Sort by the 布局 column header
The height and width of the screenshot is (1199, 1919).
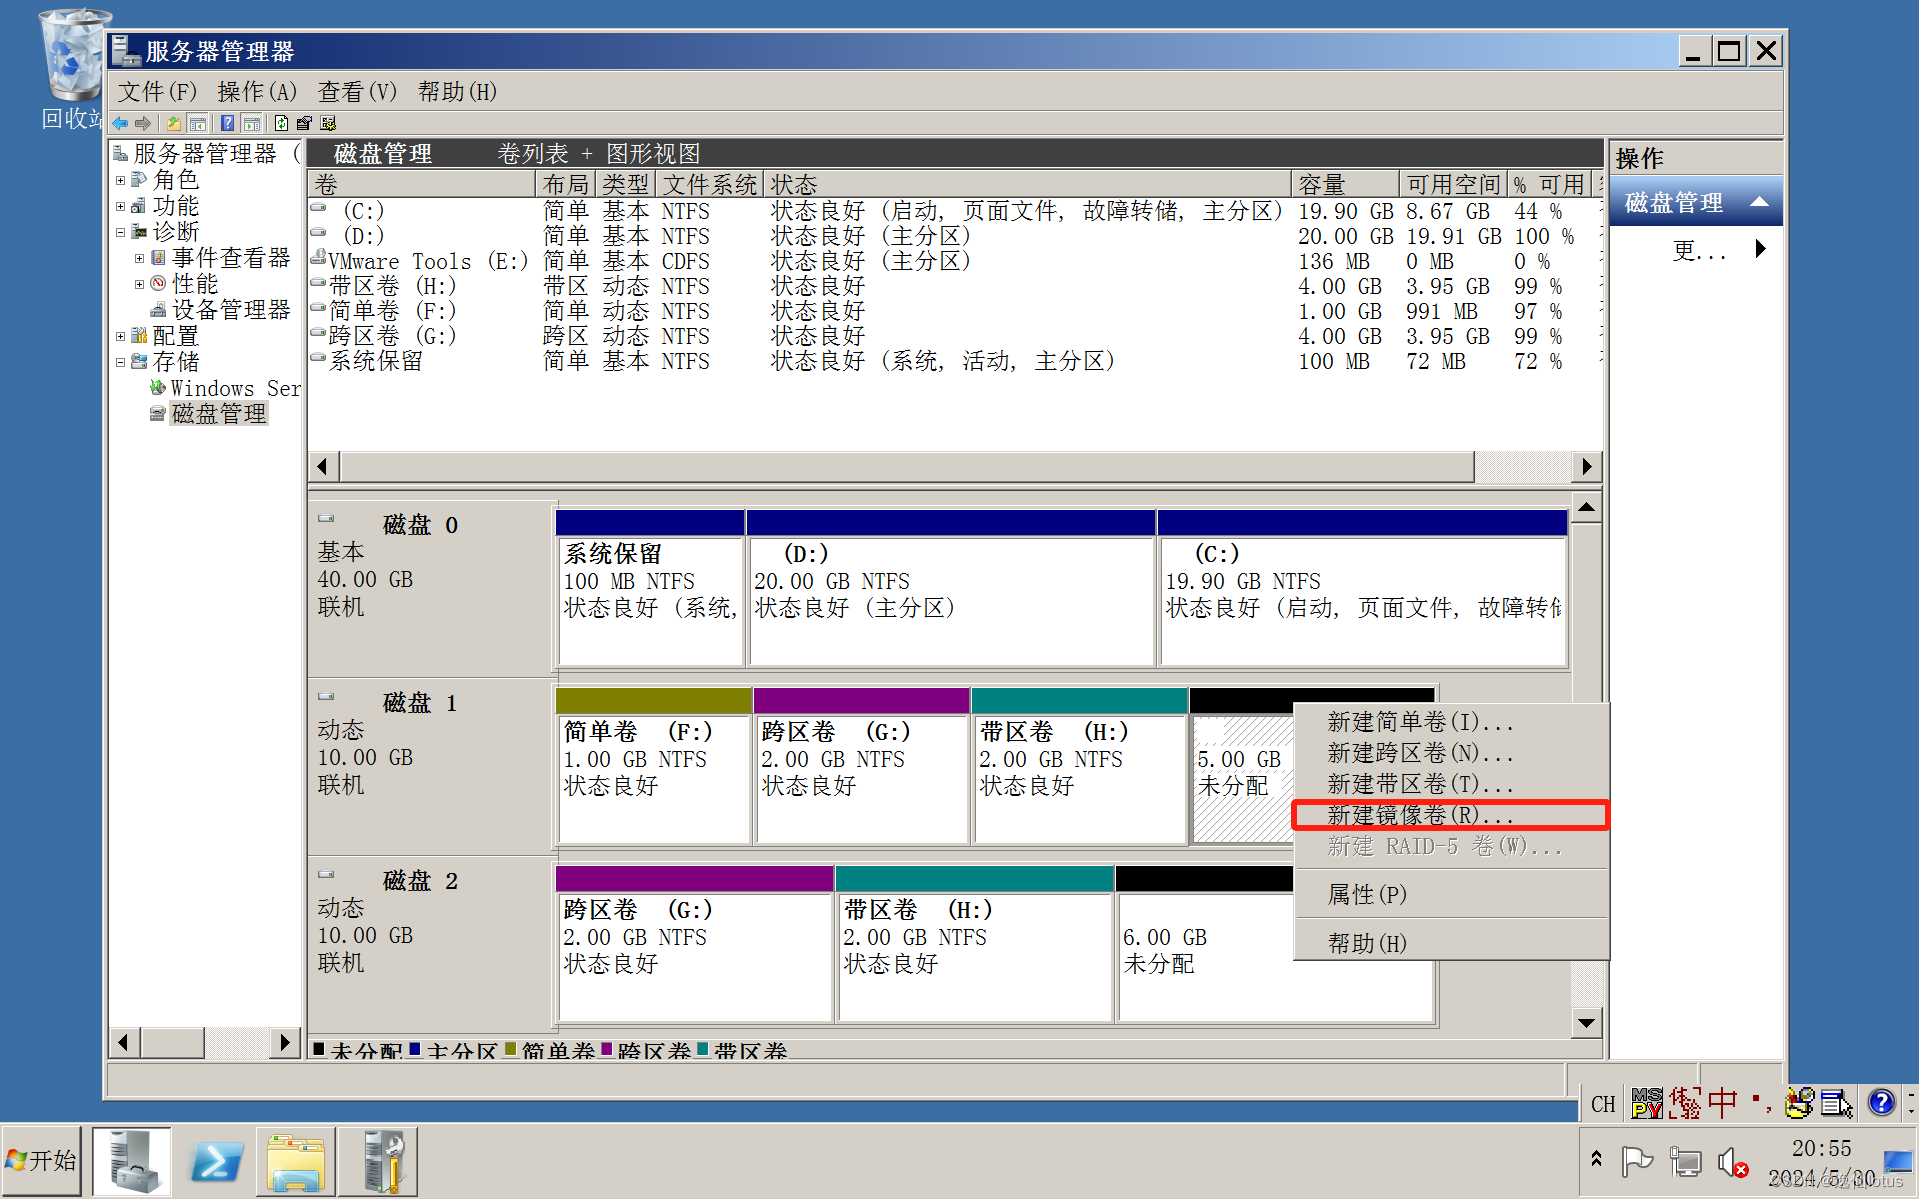point(566,184)
